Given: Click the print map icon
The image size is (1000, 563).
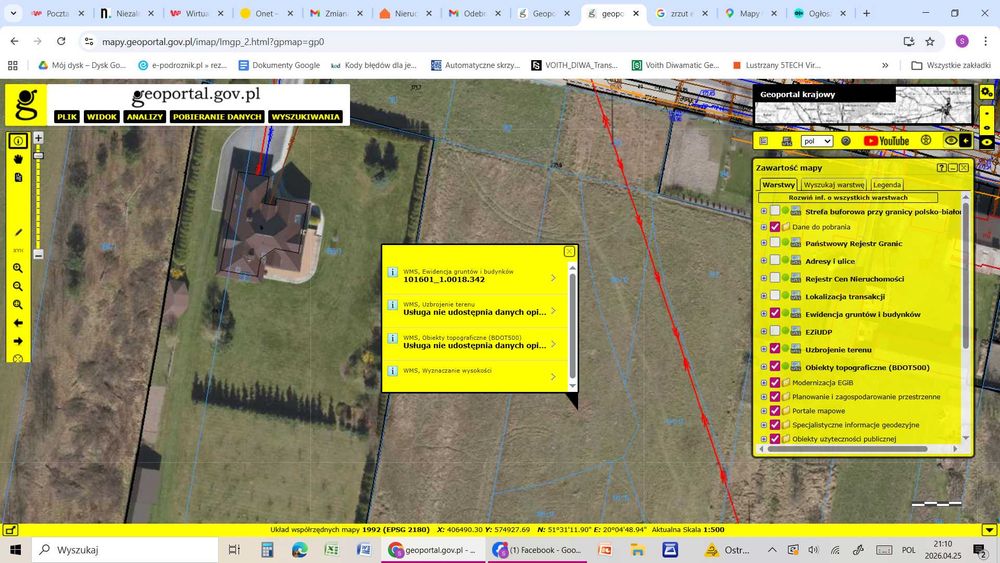Looking at the screenshot, I should pyautogui.click(x=786, y=141).
